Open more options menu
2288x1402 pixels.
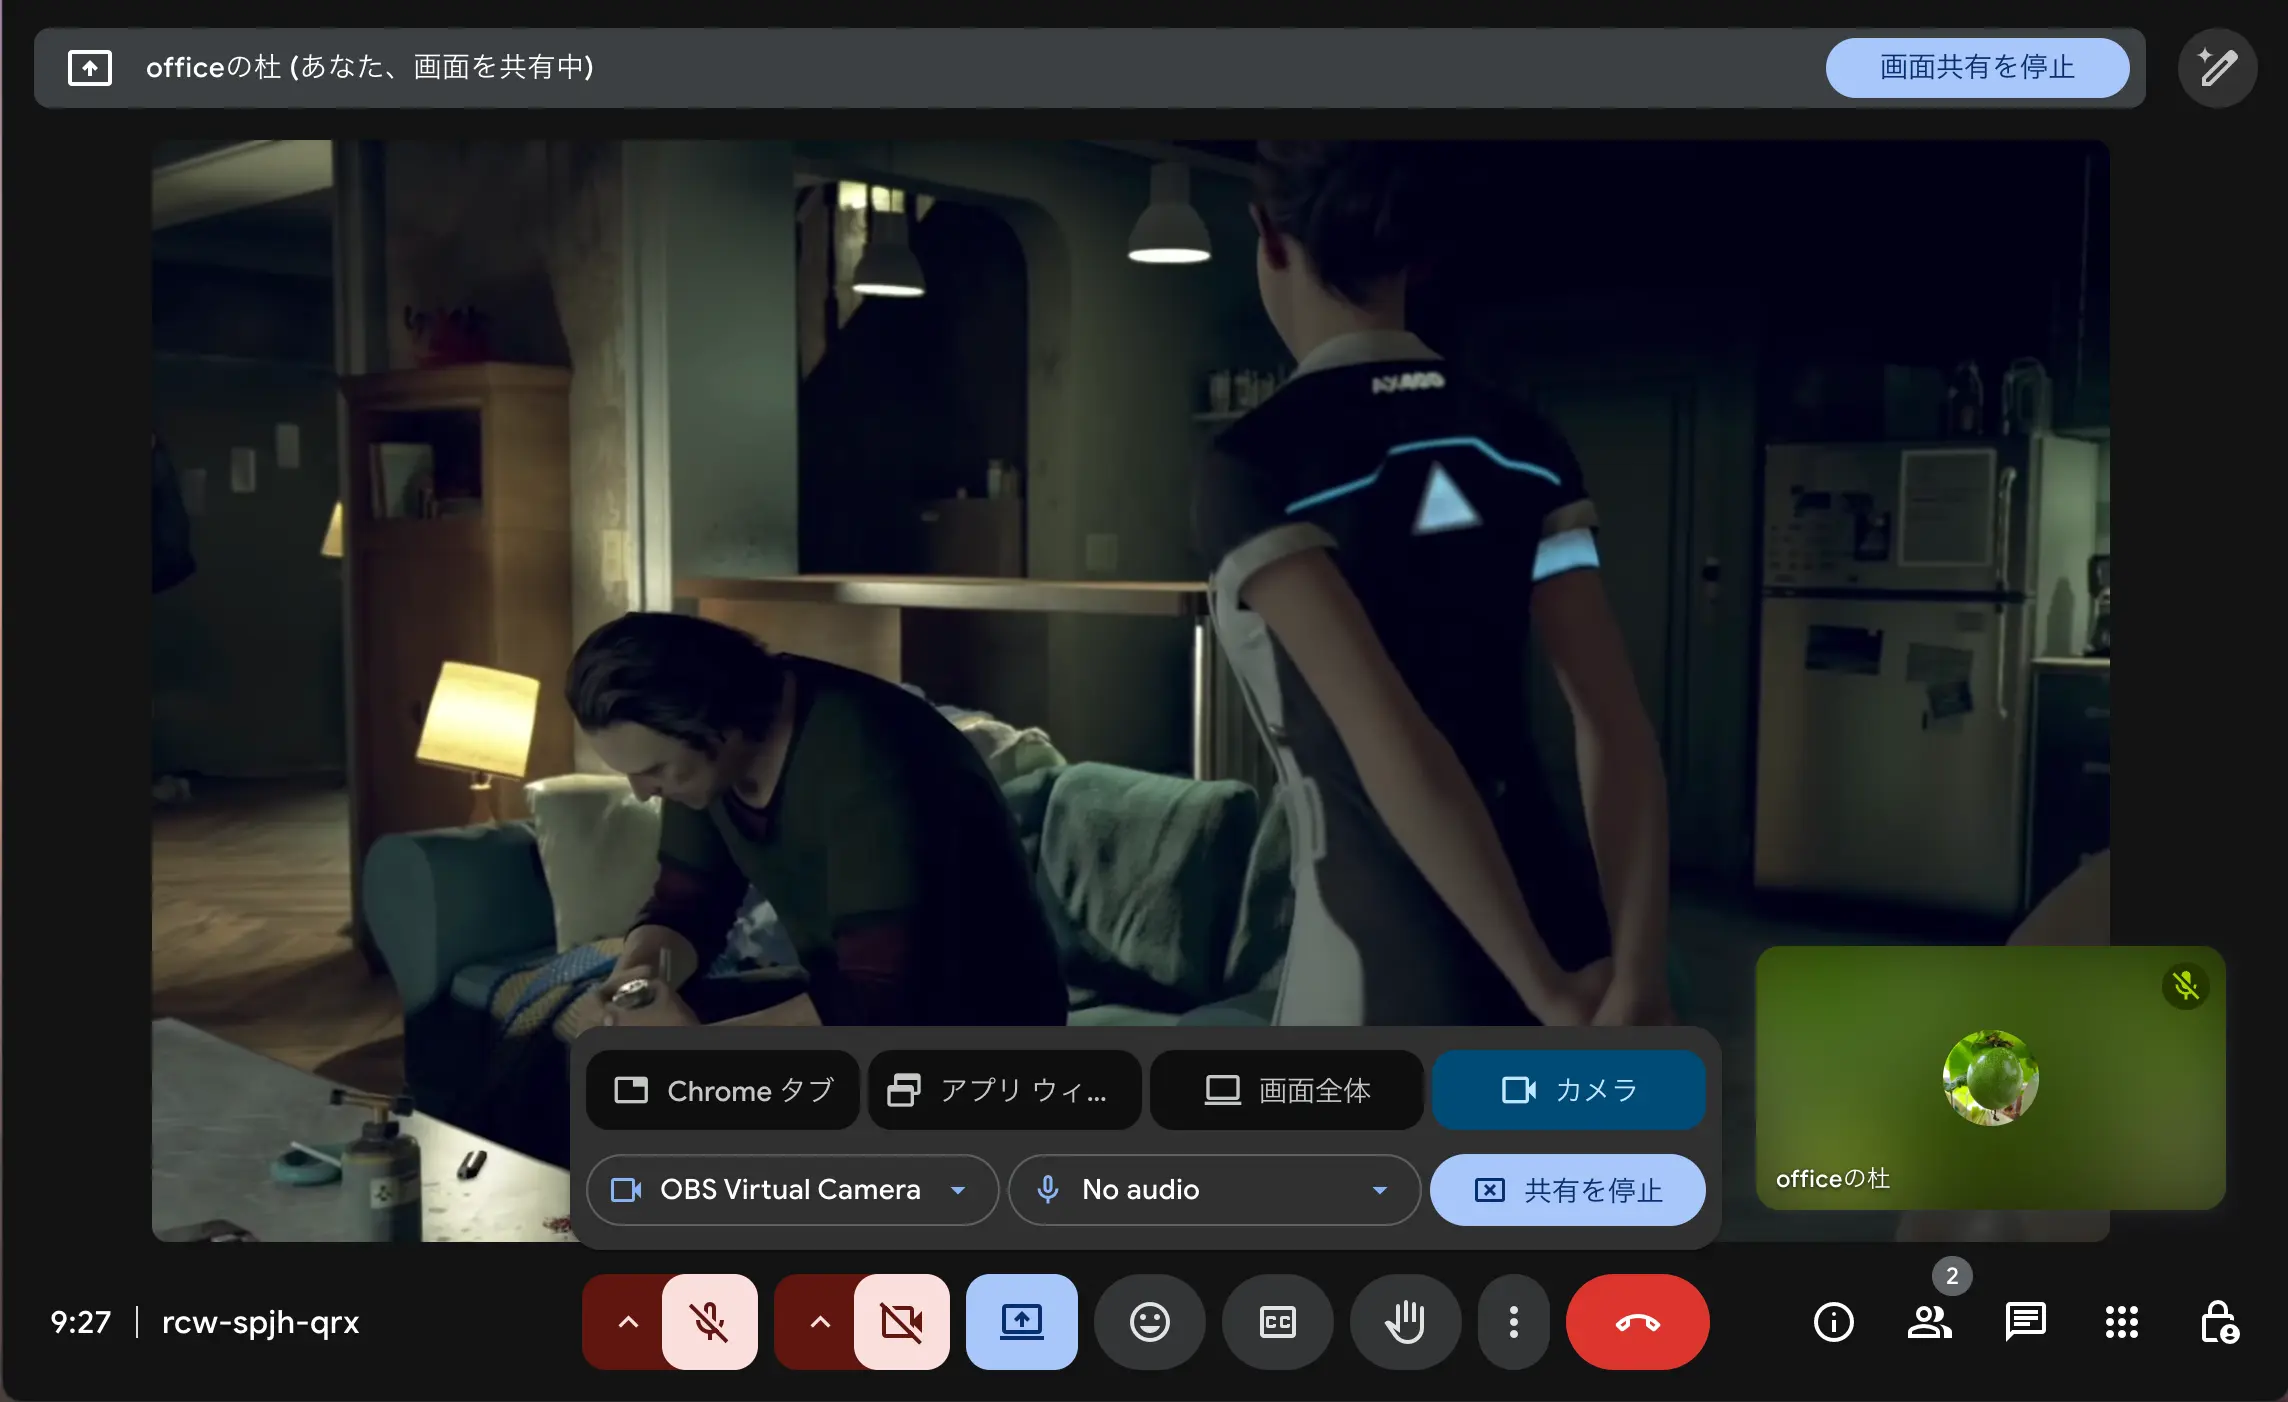[1514, 1322]
